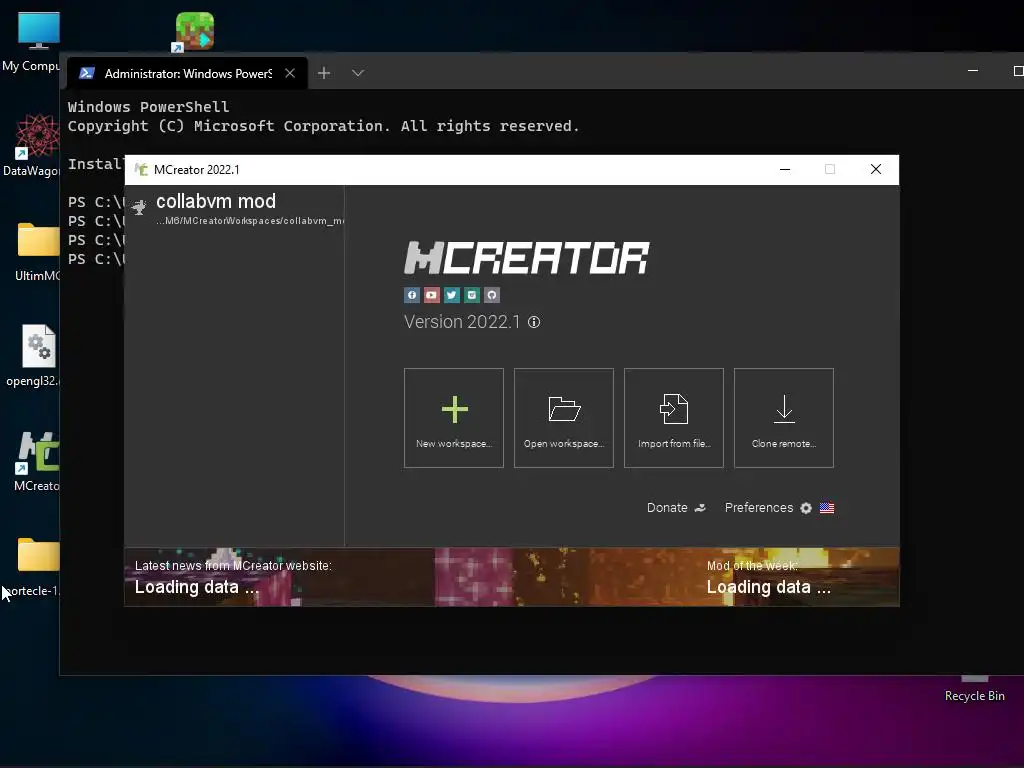This screenshot has width=1024, height=768.
Task: Select the My Computer desktop icon
Action: point(31,42)
